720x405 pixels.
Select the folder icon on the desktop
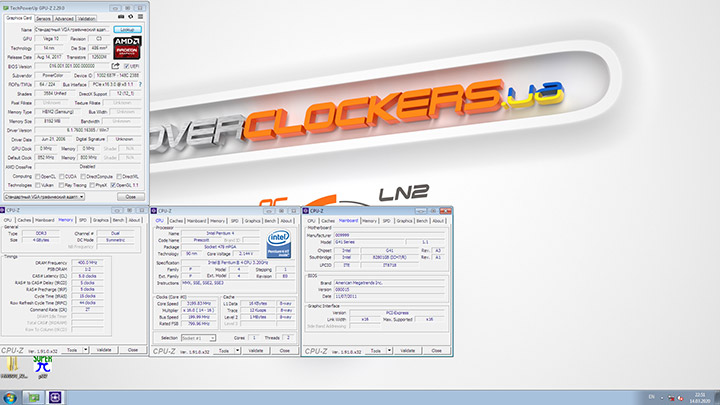click(13, 367)
